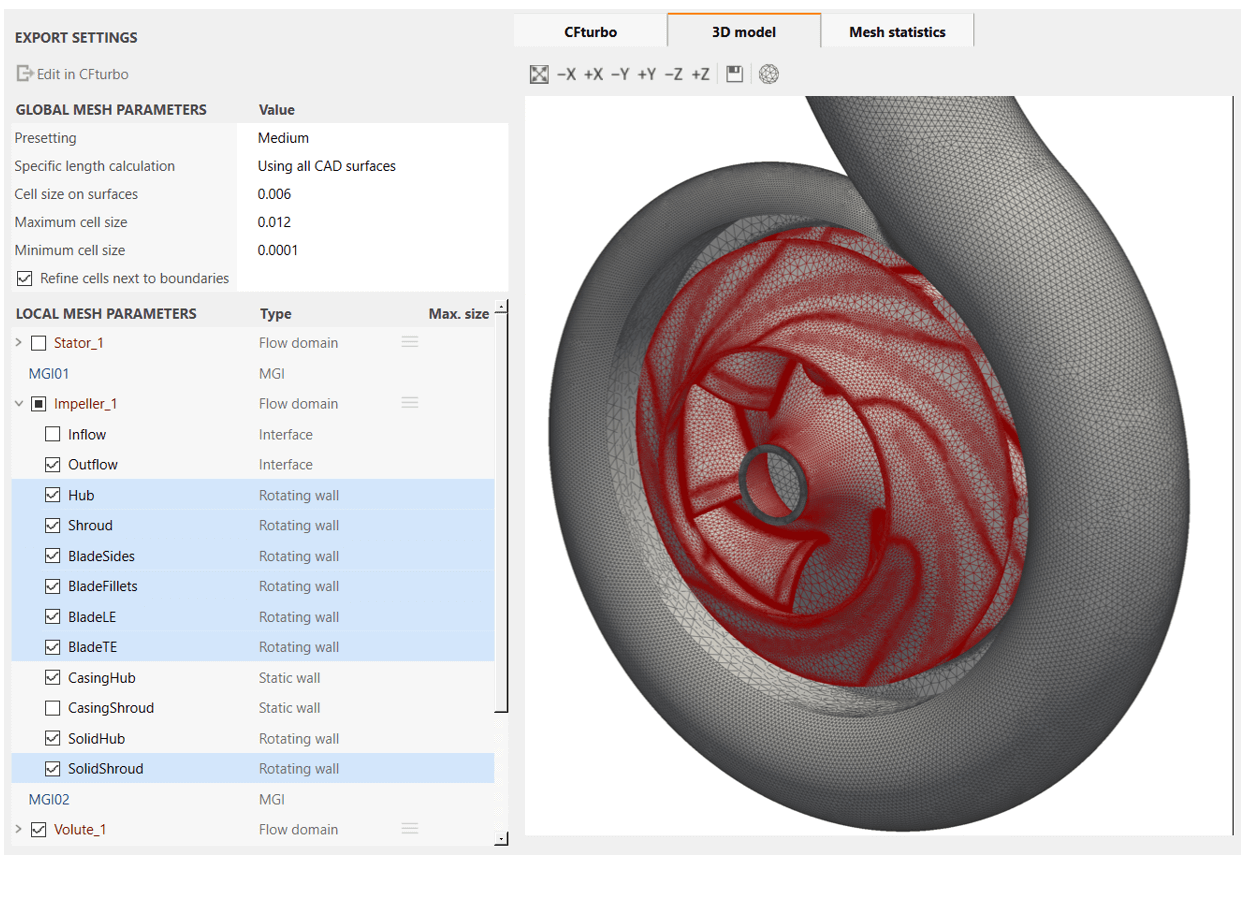The height and width of the screenshot is (898, 1245).
Task: Select the 3D model tab
Action: [x=744, y=31]
